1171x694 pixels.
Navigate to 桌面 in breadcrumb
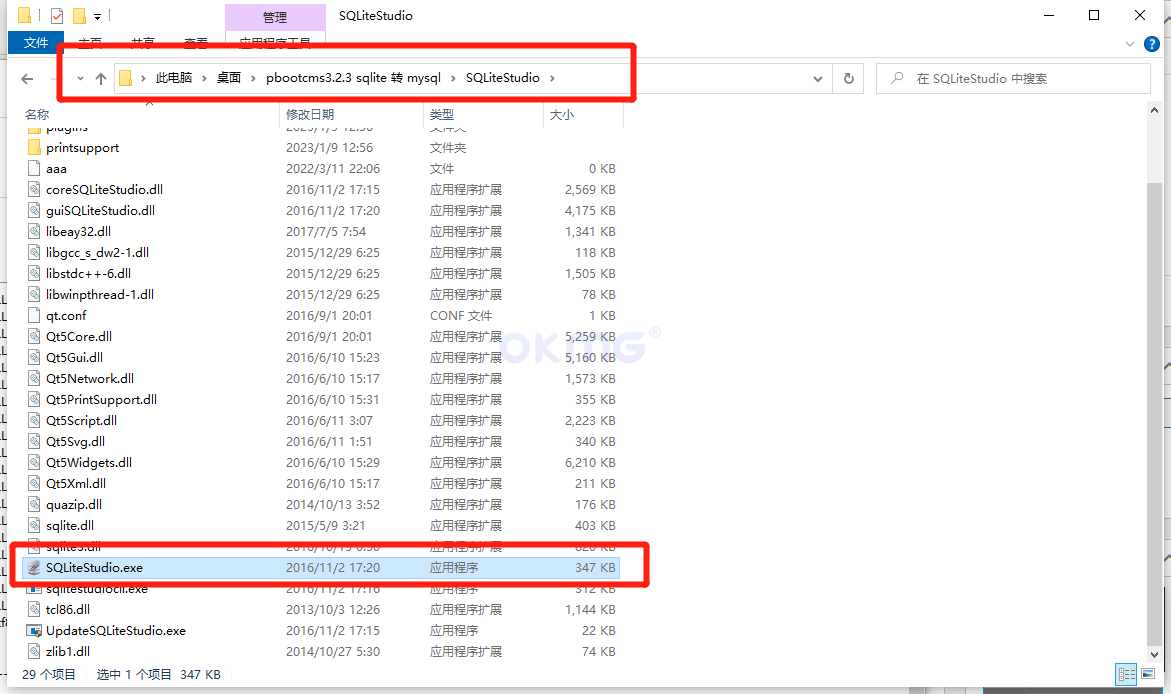click(229, 78)
